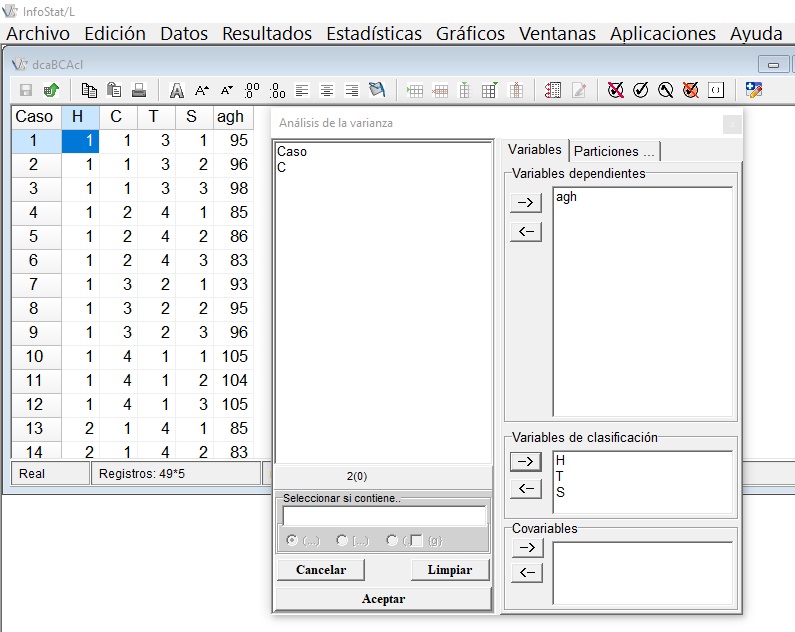Switch to the Particiones tab
This screenshot has width=795, height=632.
[x=613, y=151]
